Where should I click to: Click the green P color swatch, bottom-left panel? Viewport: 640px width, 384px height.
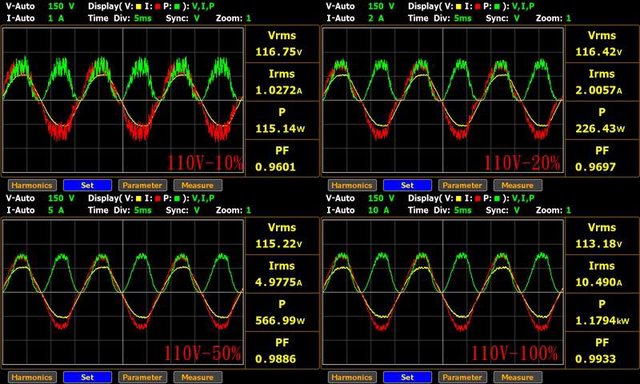point(177,199)
